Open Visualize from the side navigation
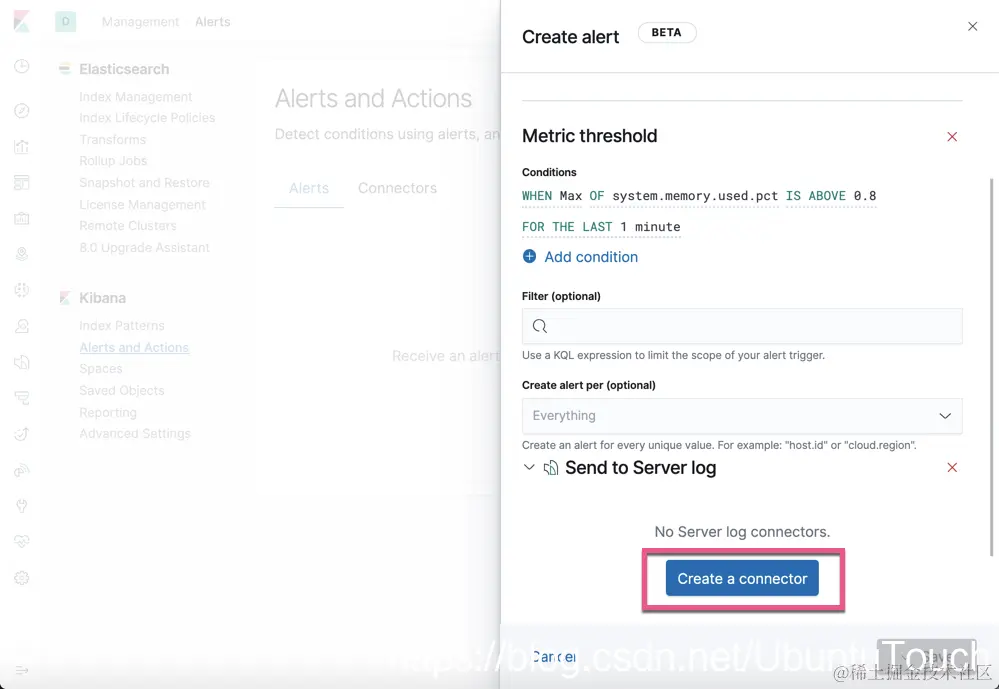Image resolution: width=999 pixels, height=689 pixels. [22, 147]
